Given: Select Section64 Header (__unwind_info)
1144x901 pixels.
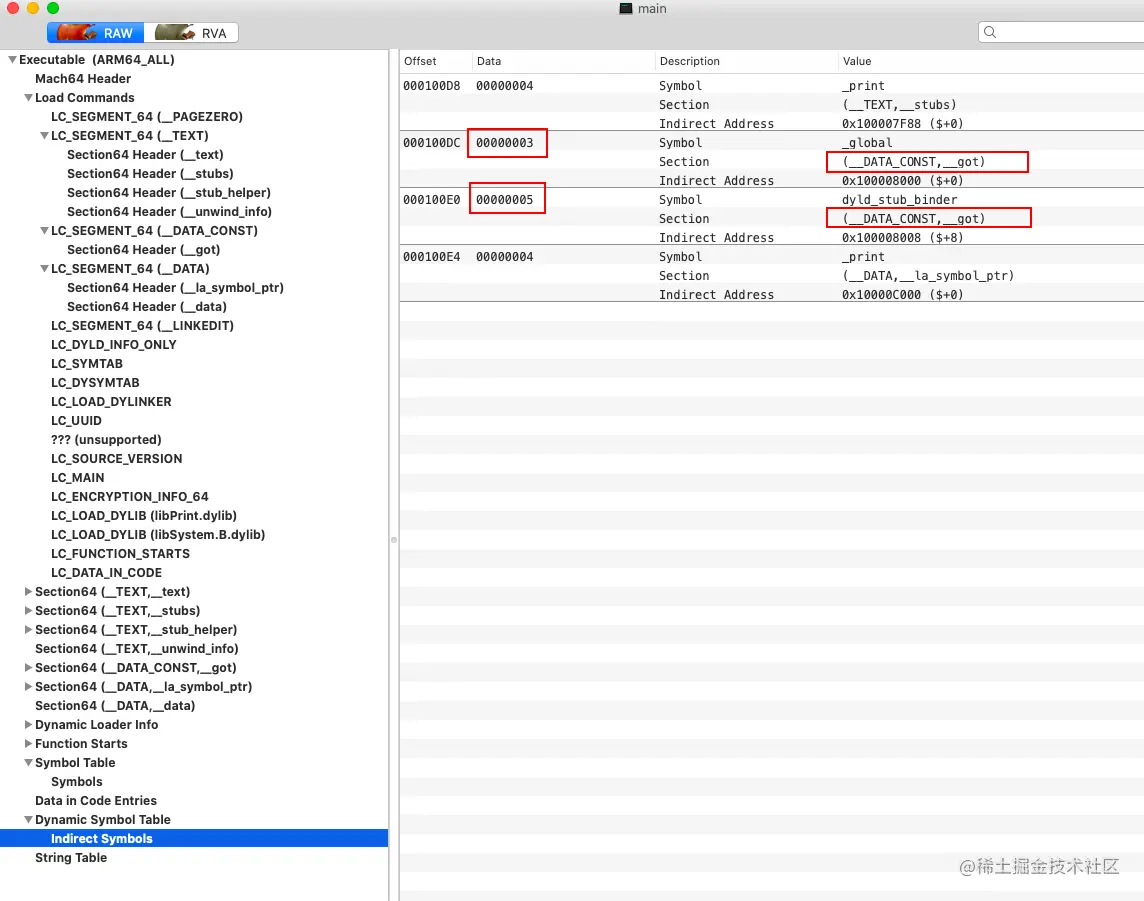Looking at the screenshot, I should coord(169,212).
